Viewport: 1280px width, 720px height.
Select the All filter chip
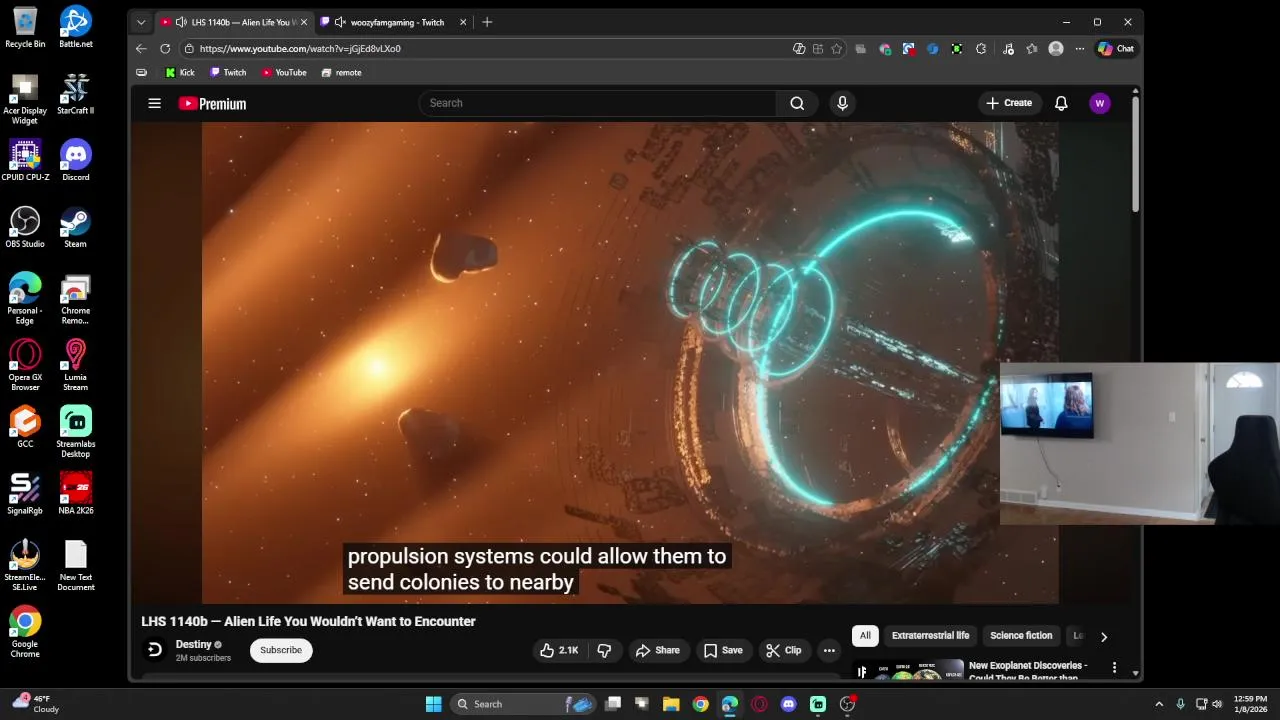[x=865, y=636]
